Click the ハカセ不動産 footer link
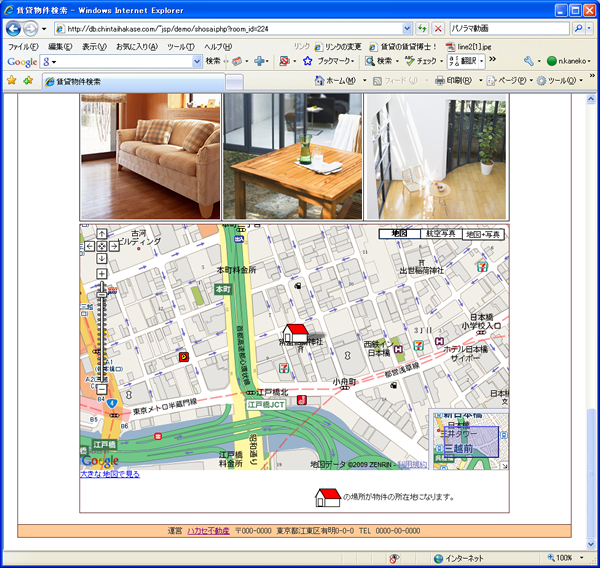 [208, 531]
